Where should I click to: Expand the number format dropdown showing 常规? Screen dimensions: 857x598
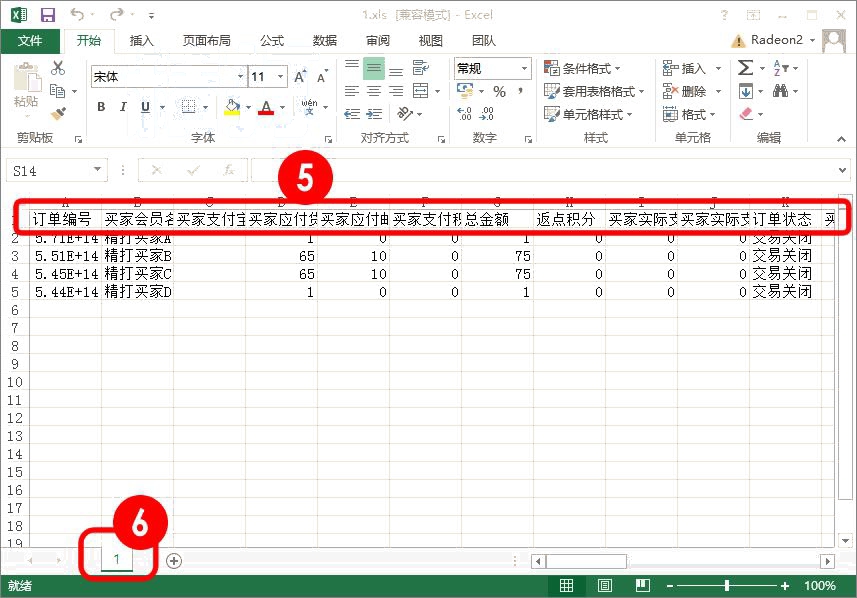click(x=524, y=69)
